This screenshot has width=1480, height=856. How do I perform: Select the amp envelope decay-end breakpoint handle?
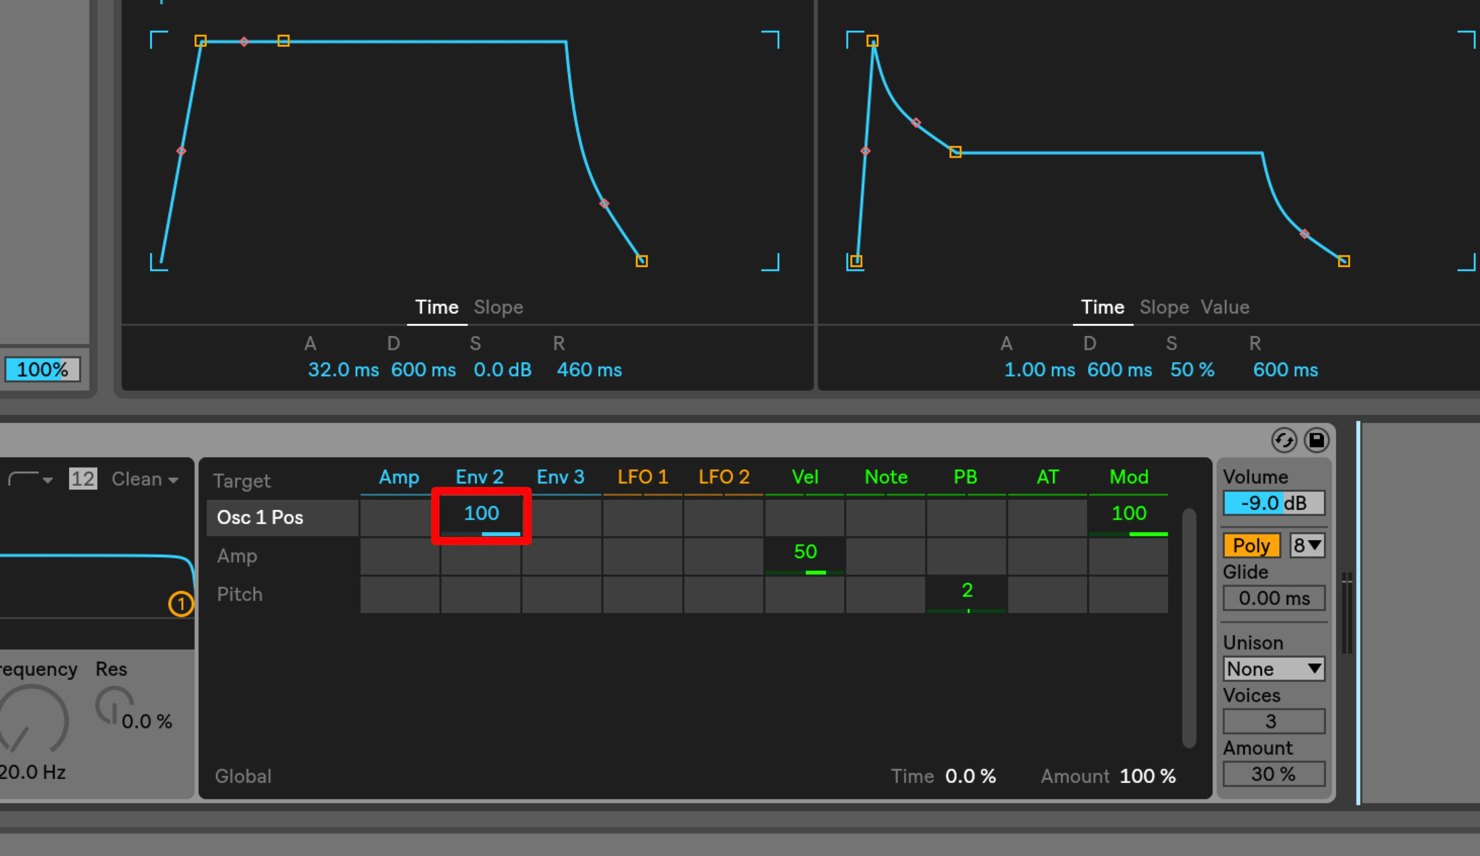[284, 41]
